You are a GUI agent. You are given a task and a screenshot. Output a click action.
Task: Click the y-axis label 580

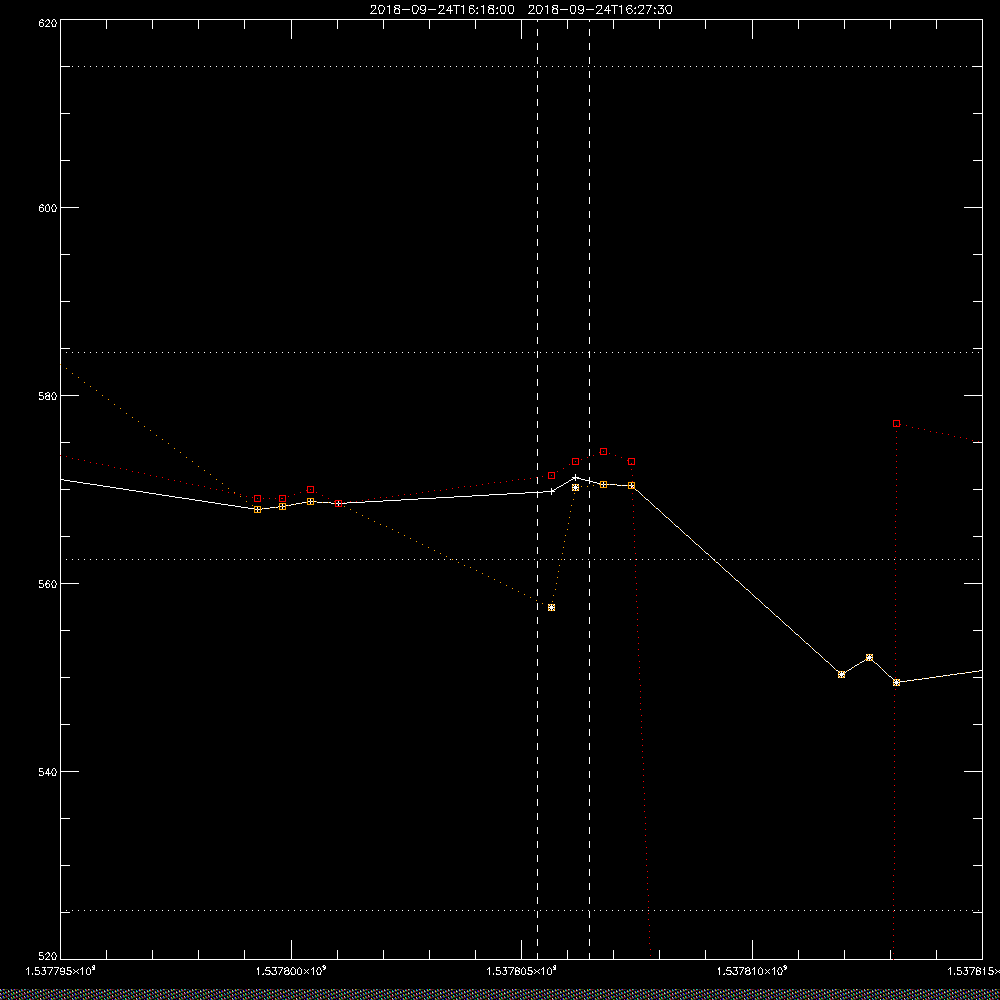(49, 395)
